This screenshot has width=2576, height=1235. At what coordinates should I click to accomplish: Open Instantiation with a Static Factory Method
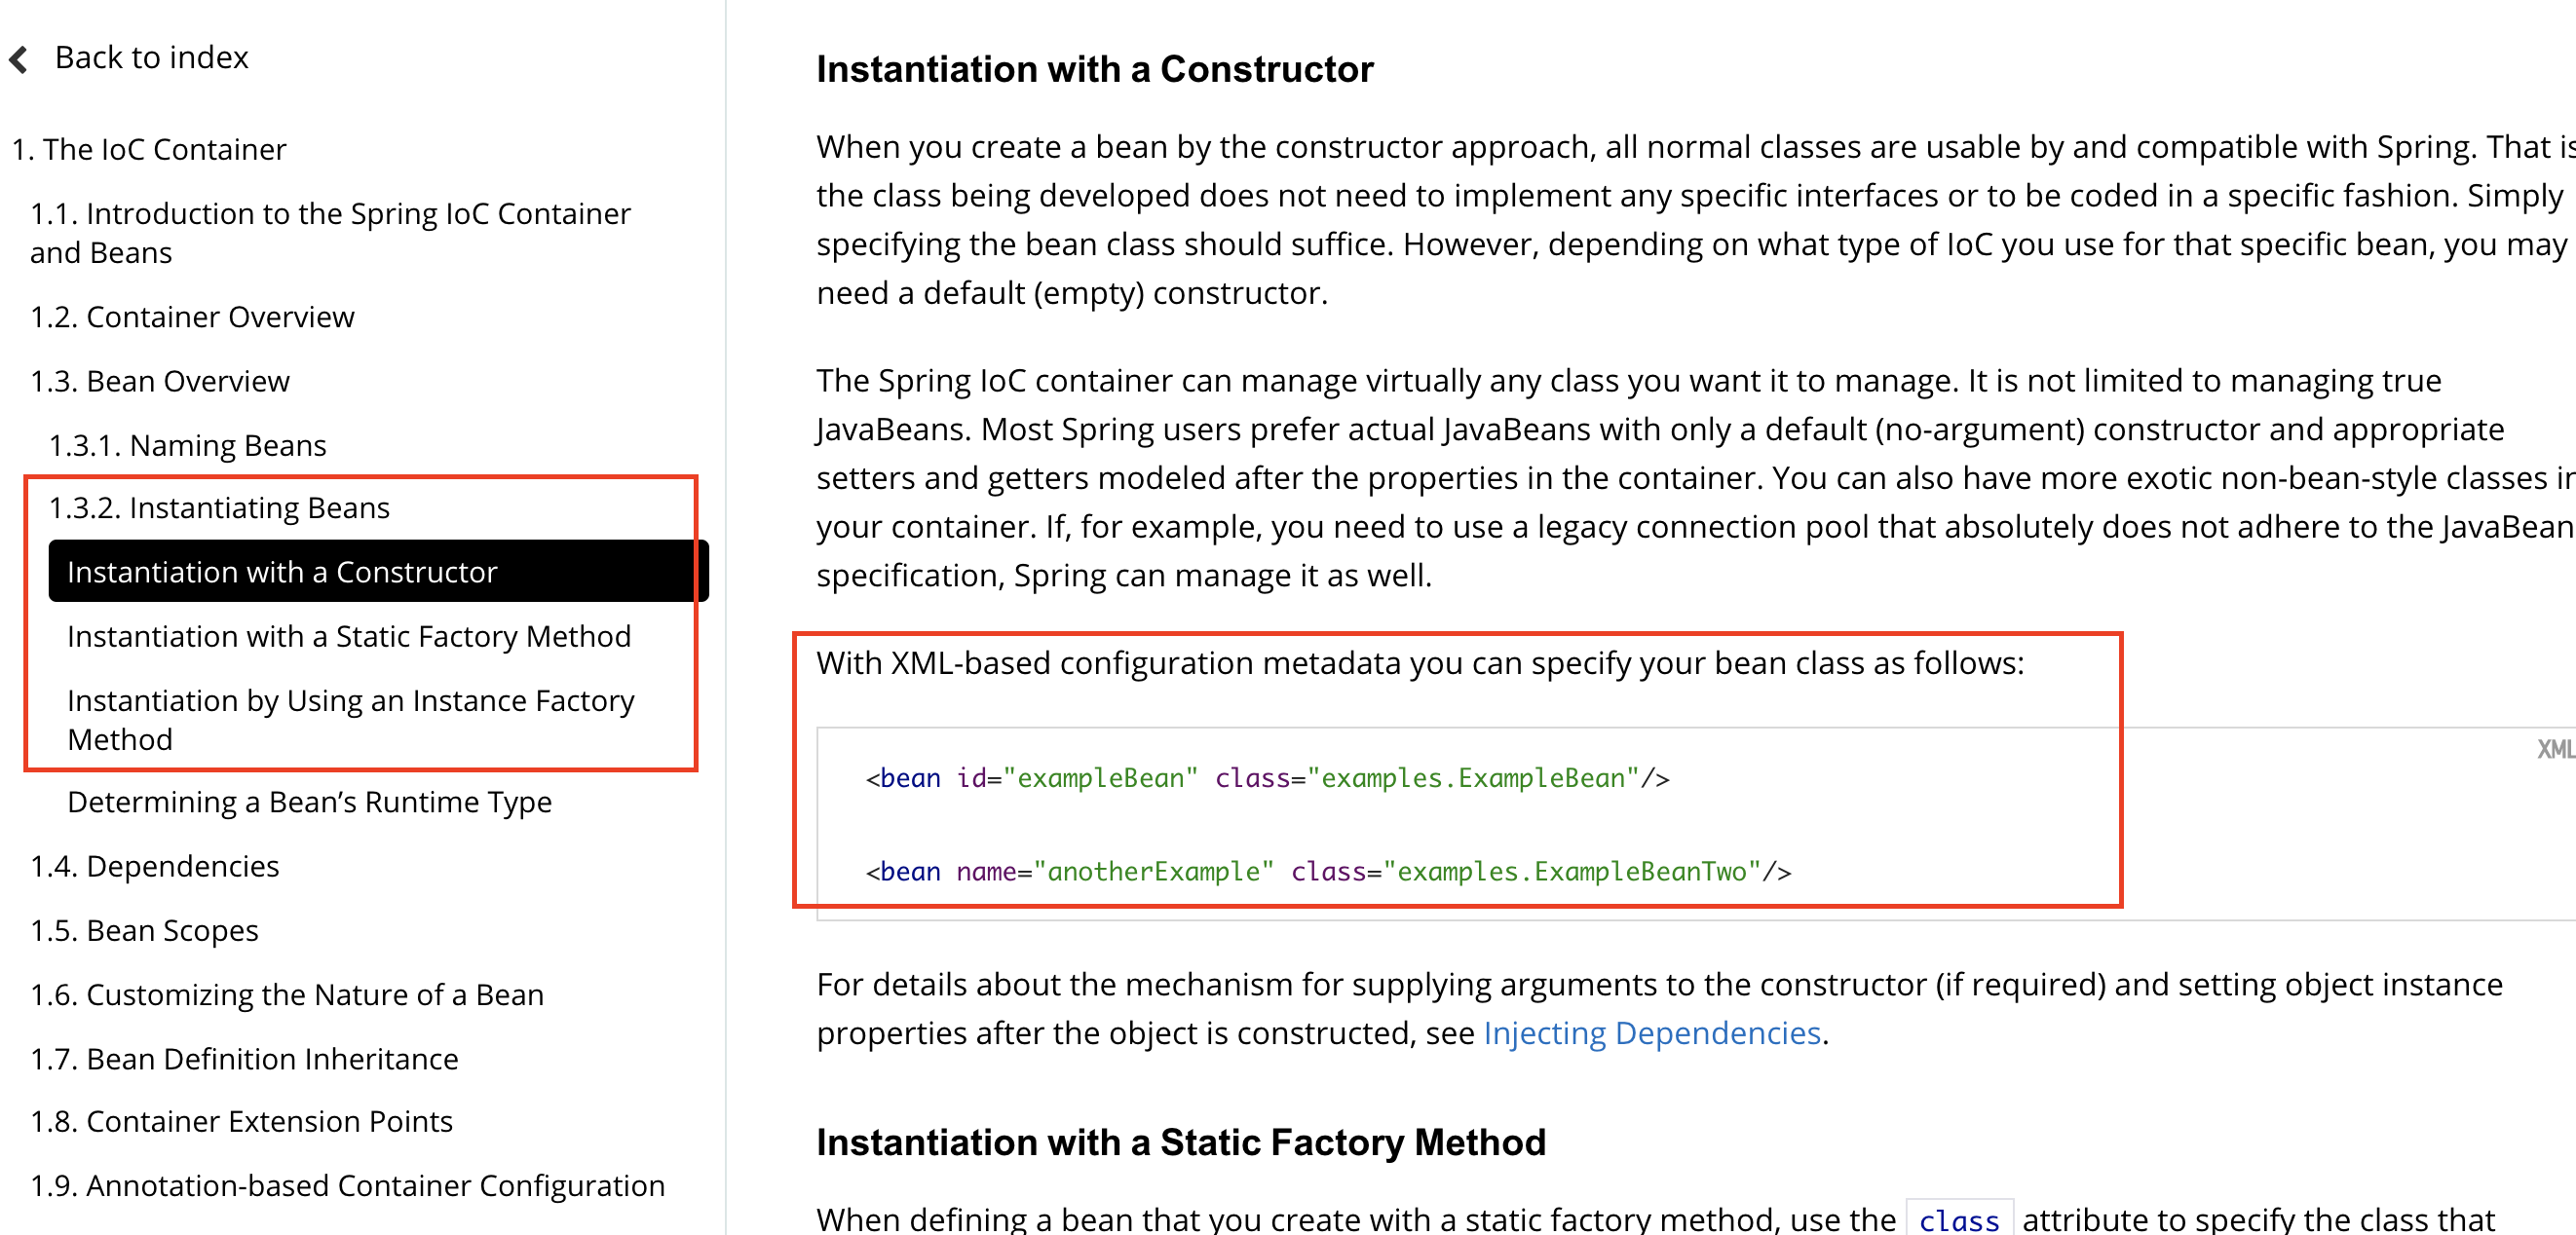click(348, 636)
